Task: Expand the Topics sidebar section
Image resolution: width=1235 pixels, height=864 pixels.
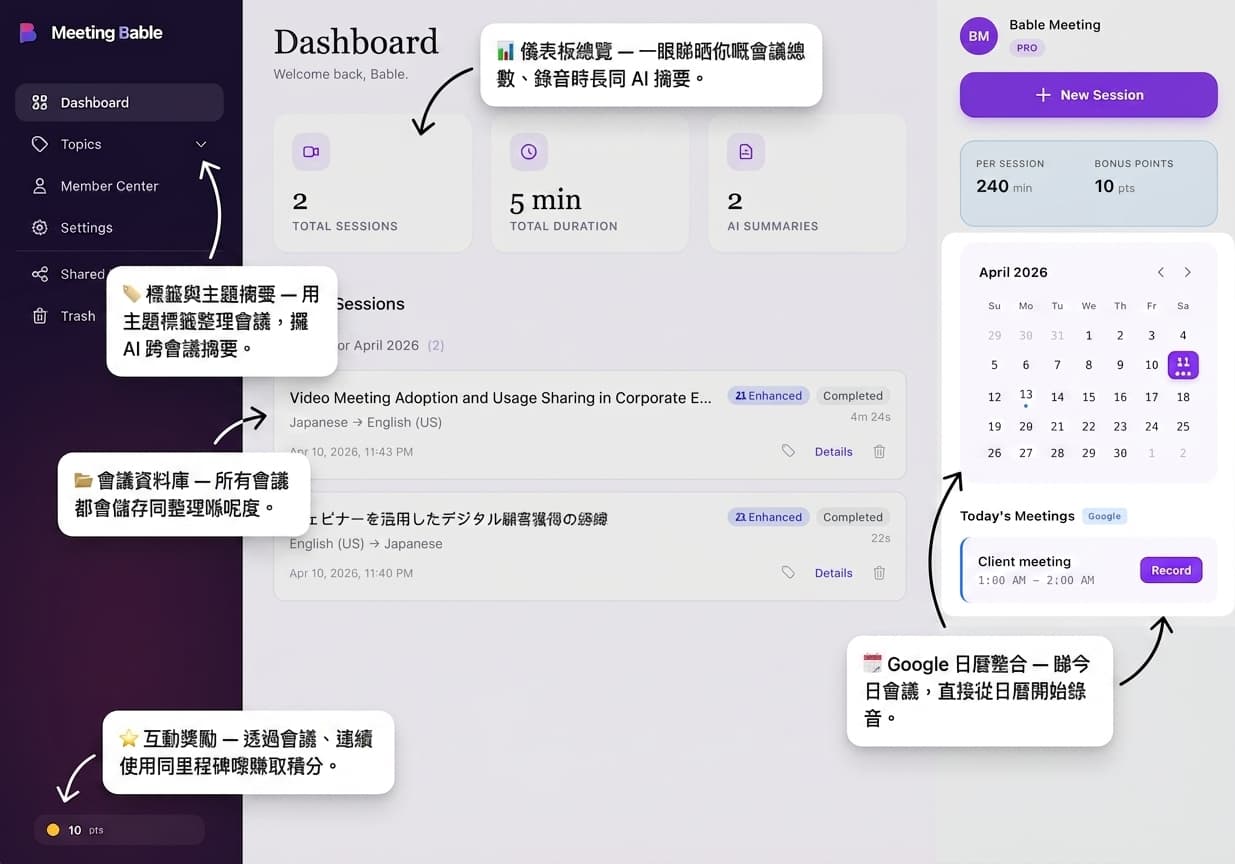Action: (200, 144)
